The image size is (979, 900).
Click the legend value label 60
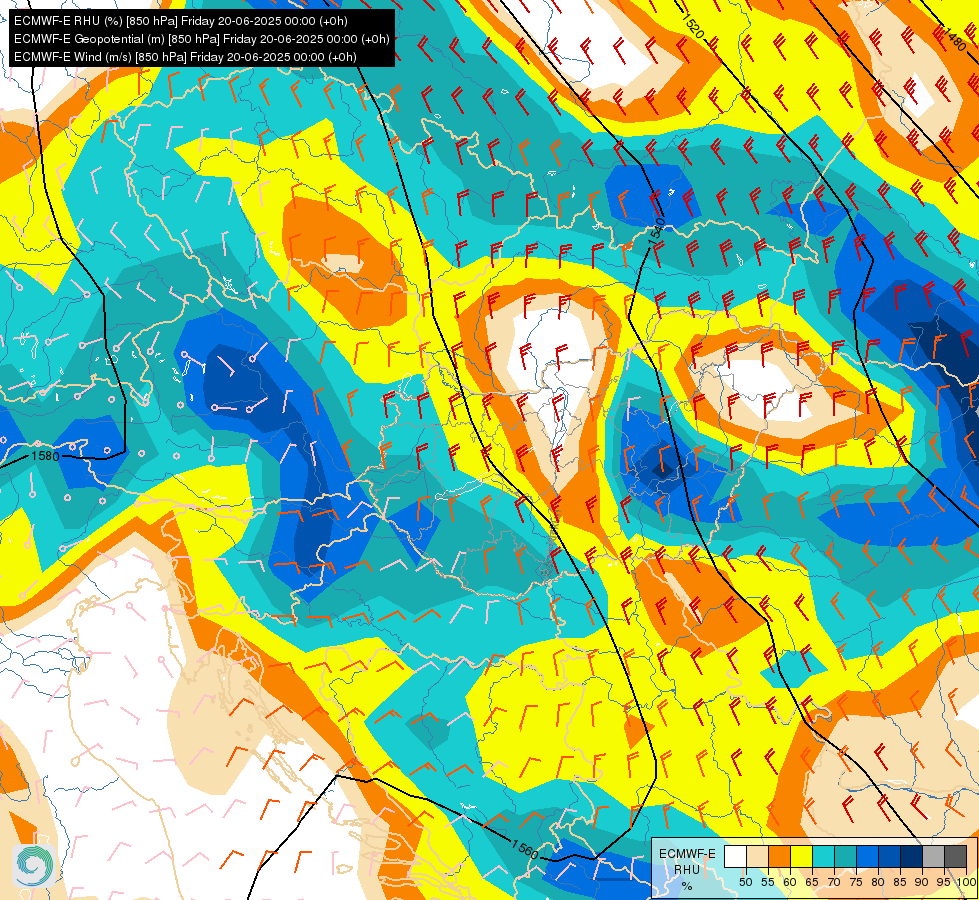[x=790, y=882]
